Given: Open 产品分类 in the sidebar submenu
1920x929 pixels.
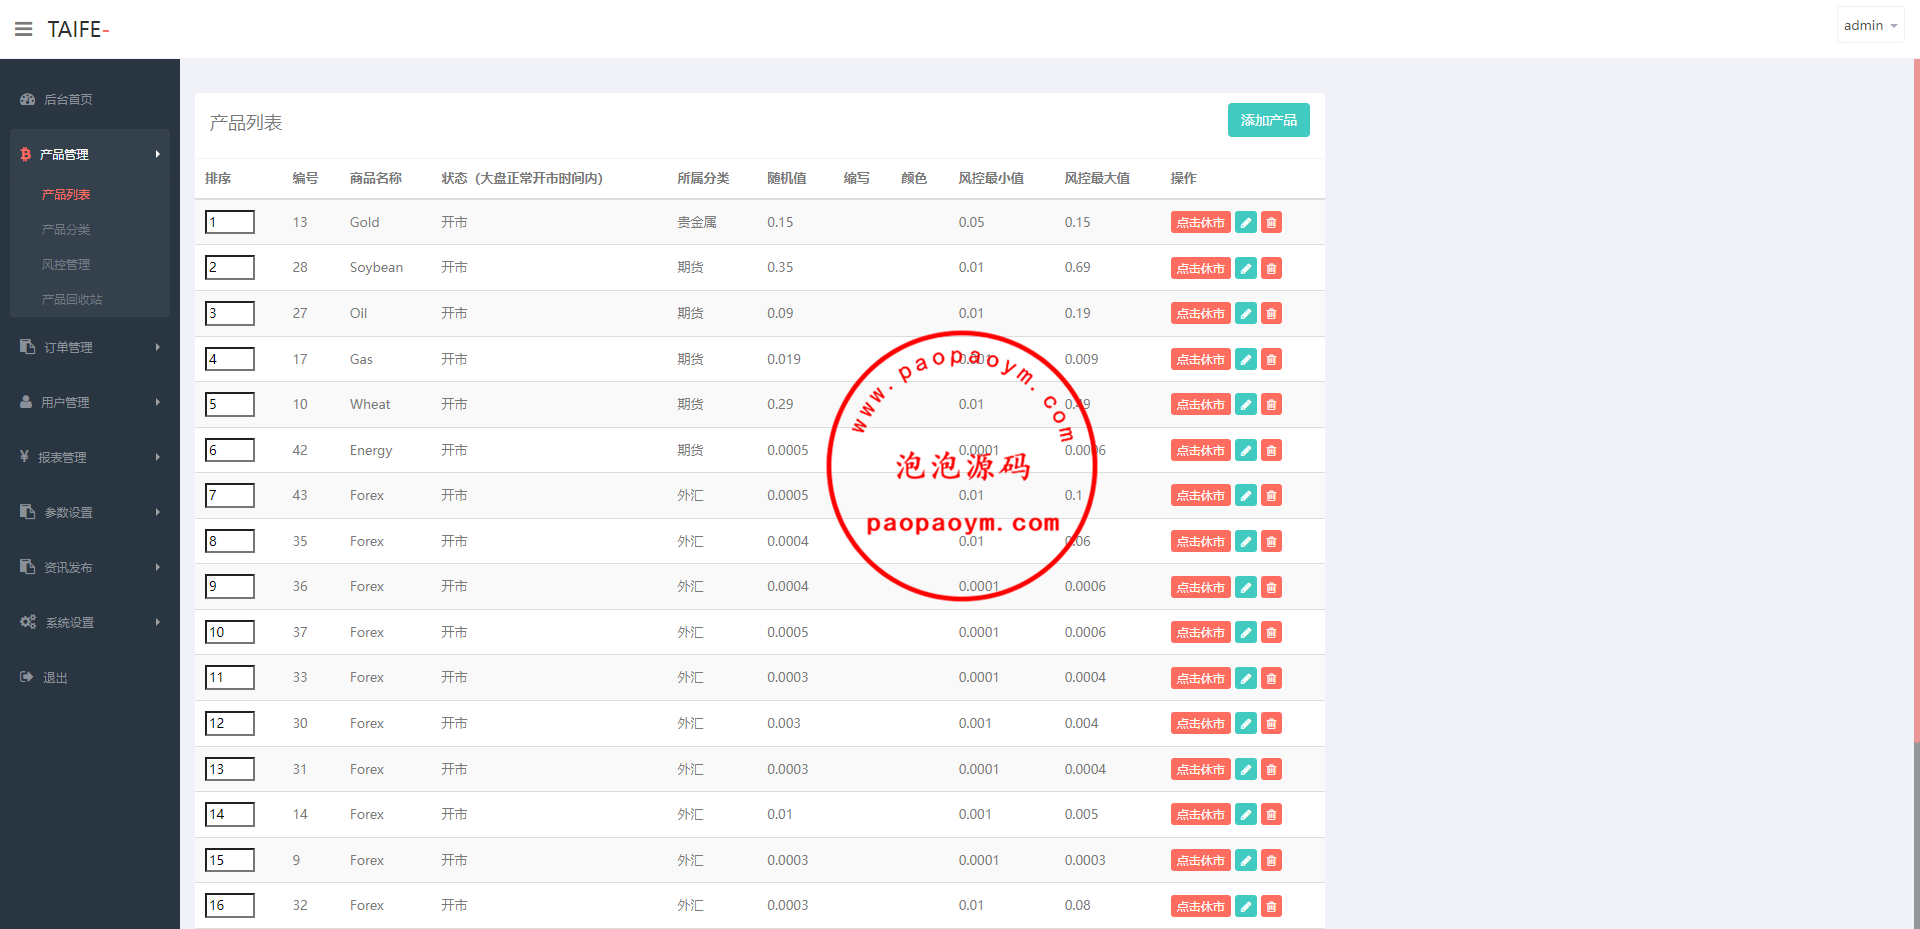Looking at the screenshot, I should click(x=66, y=229).
